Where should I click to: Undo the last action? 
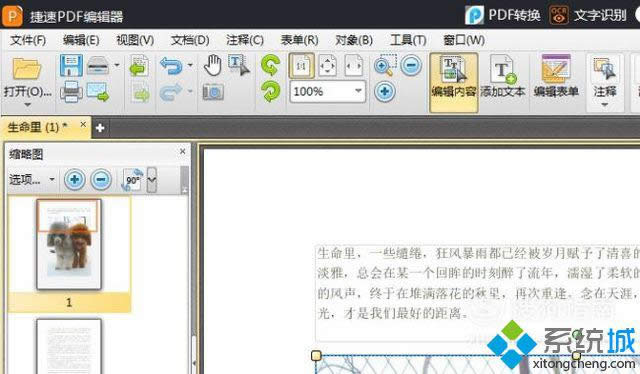pos(171,65)
